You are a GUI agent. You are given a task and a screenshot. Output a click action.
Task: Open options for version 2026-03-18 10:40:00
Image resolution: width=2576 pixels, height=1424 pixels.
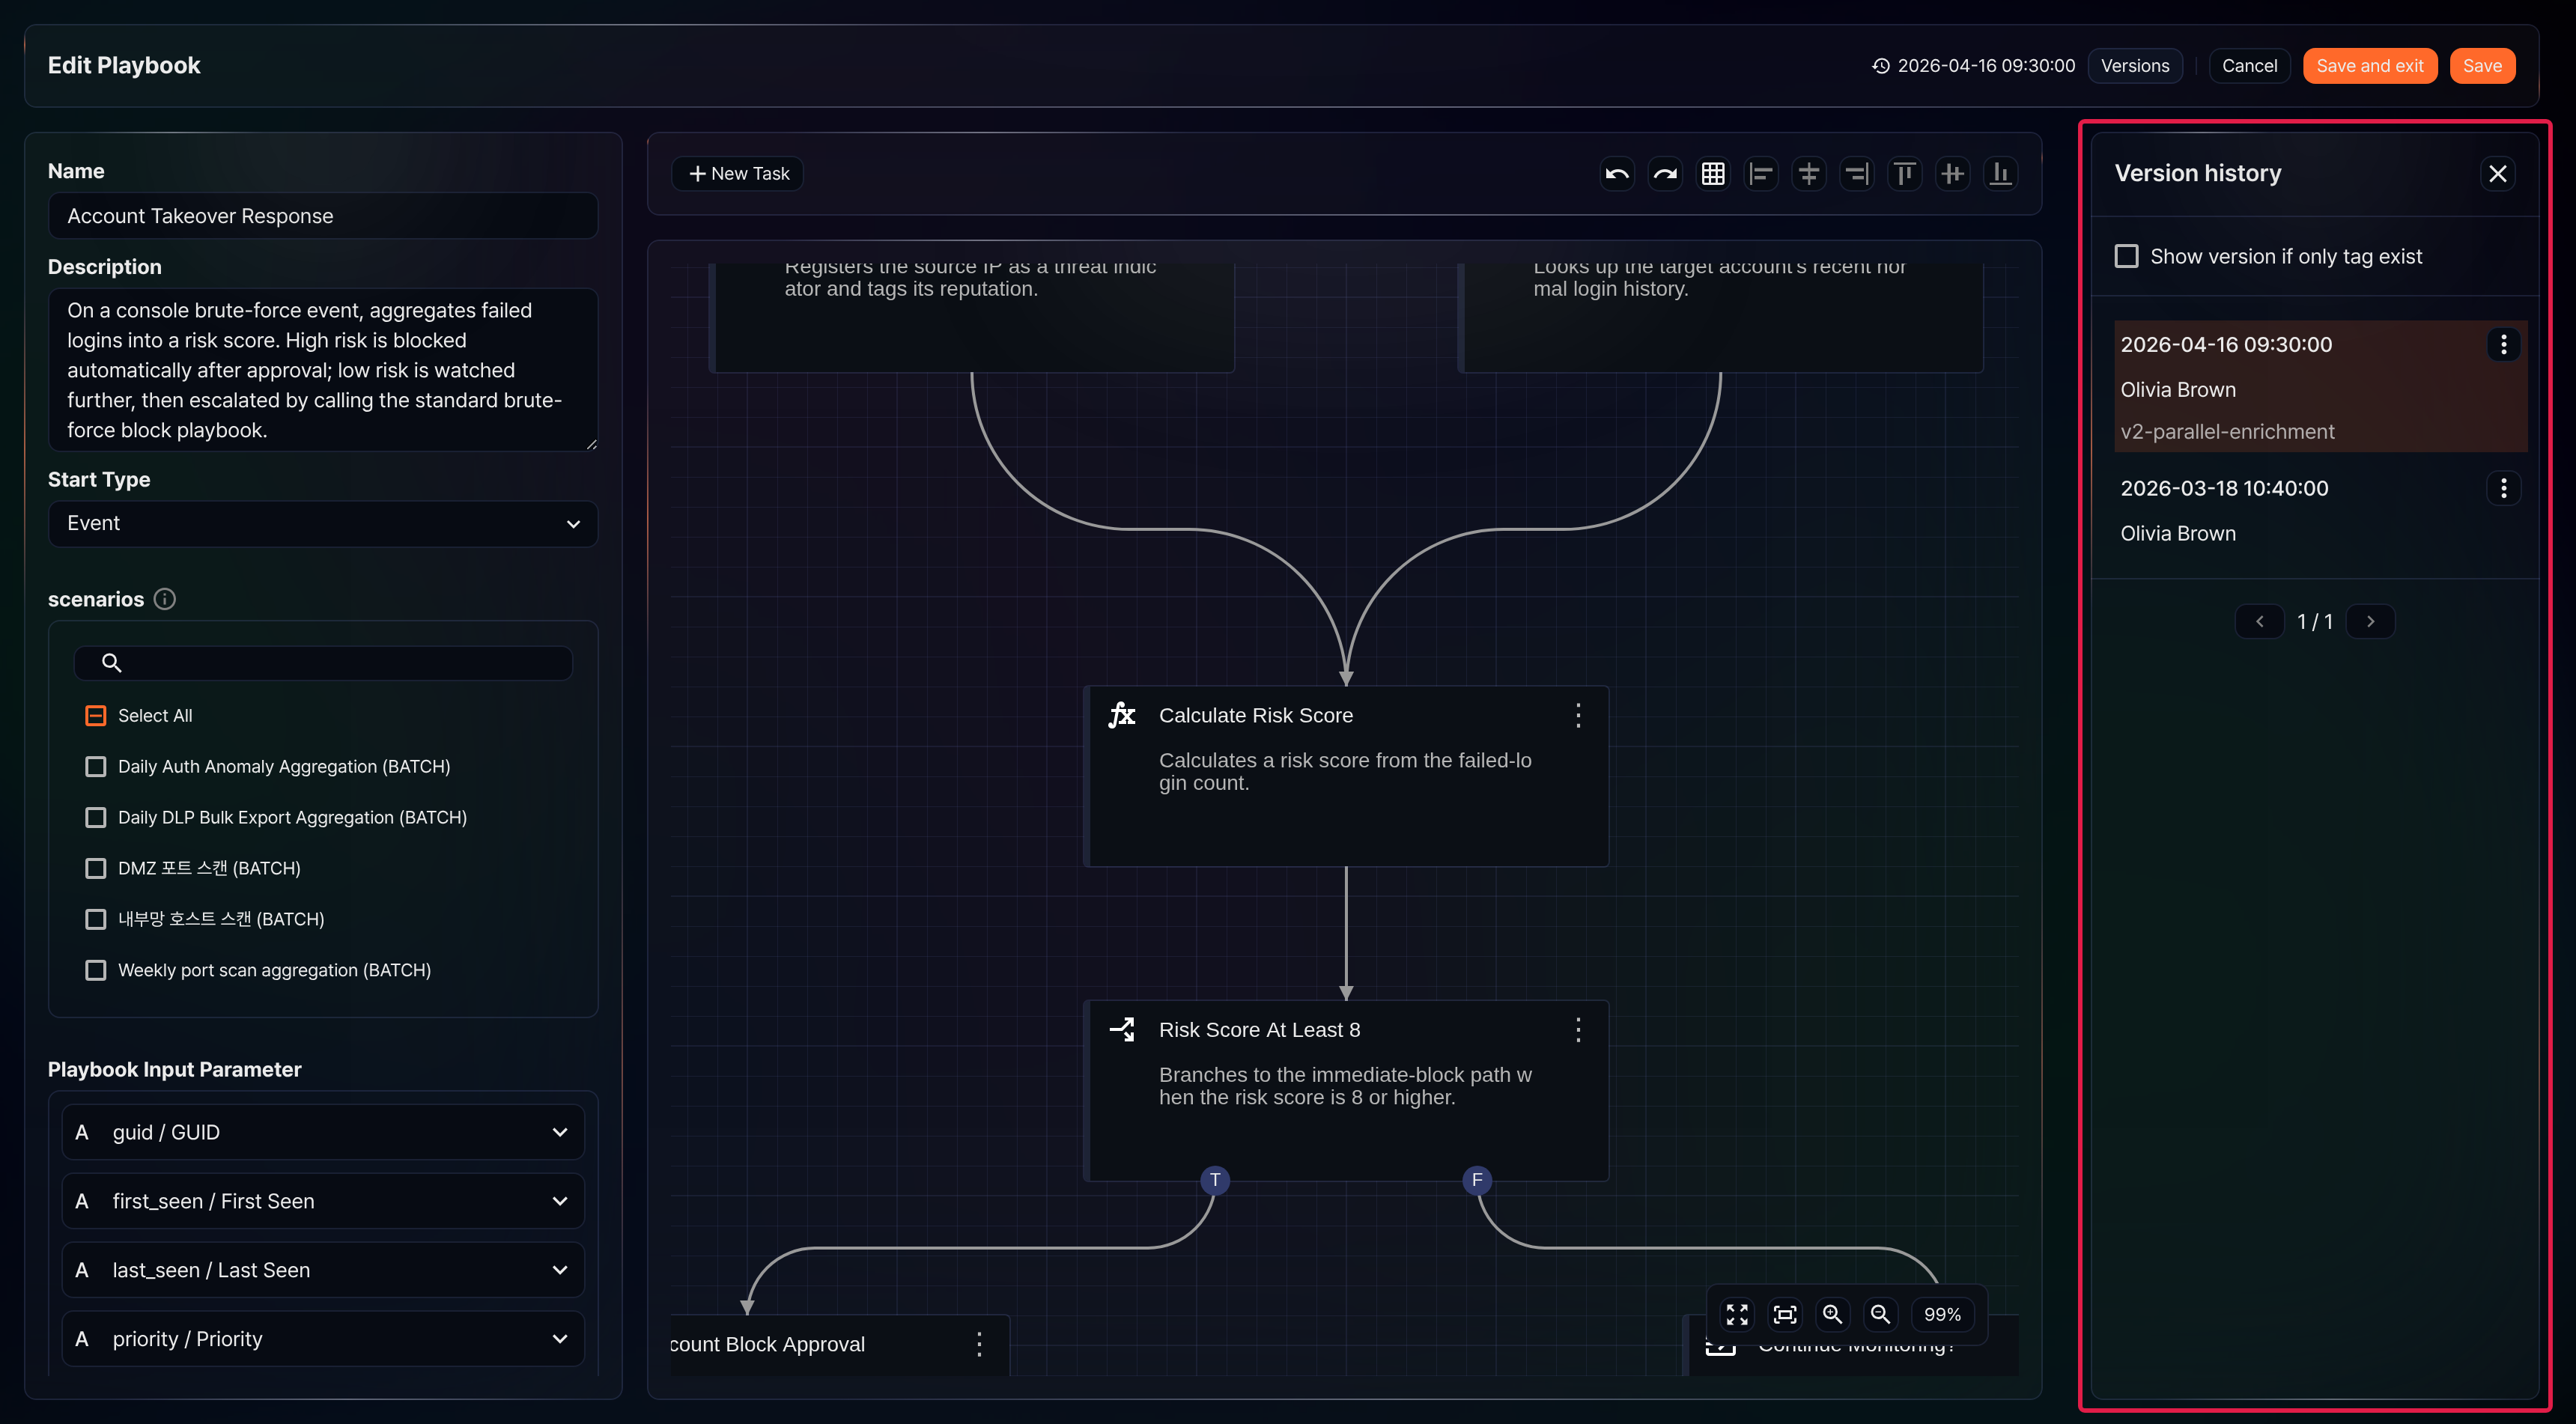[2504, 489]
